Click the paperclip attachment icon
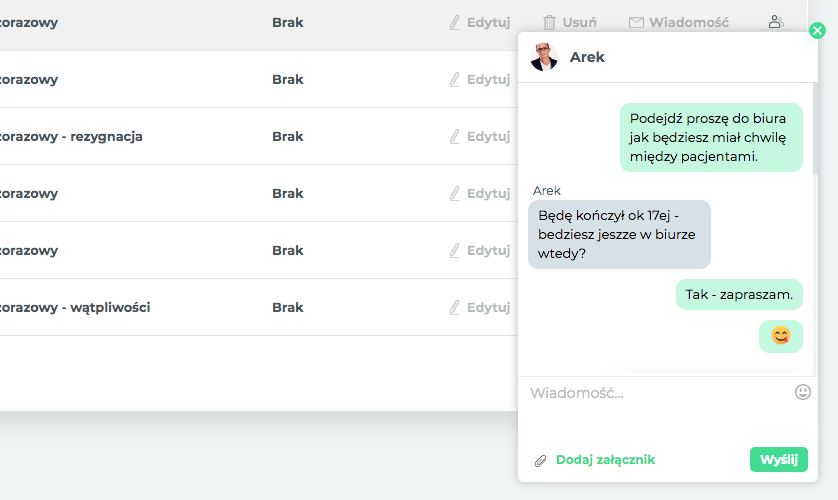Screen dimensions: 838x500 click(540, 460)
